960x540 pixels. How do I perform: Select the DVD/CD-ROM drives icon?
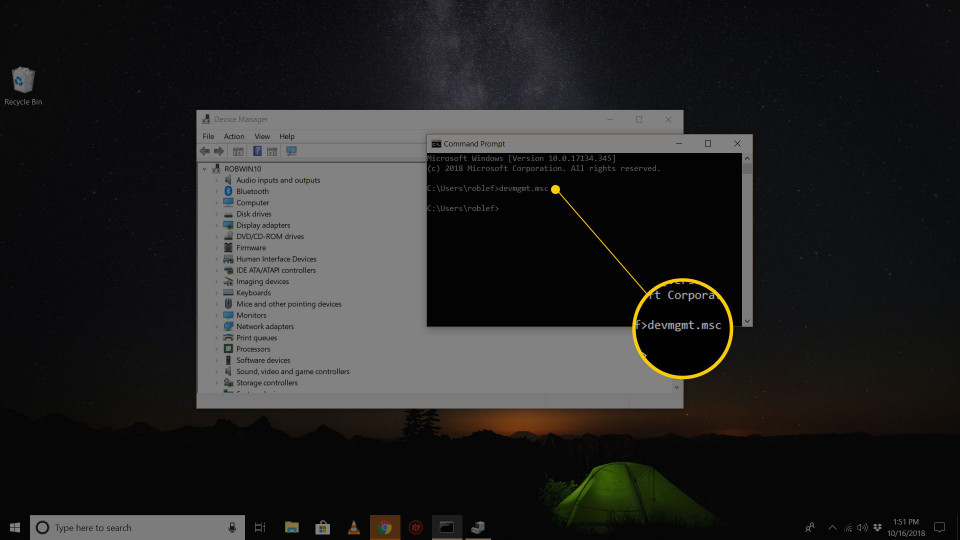228,236
